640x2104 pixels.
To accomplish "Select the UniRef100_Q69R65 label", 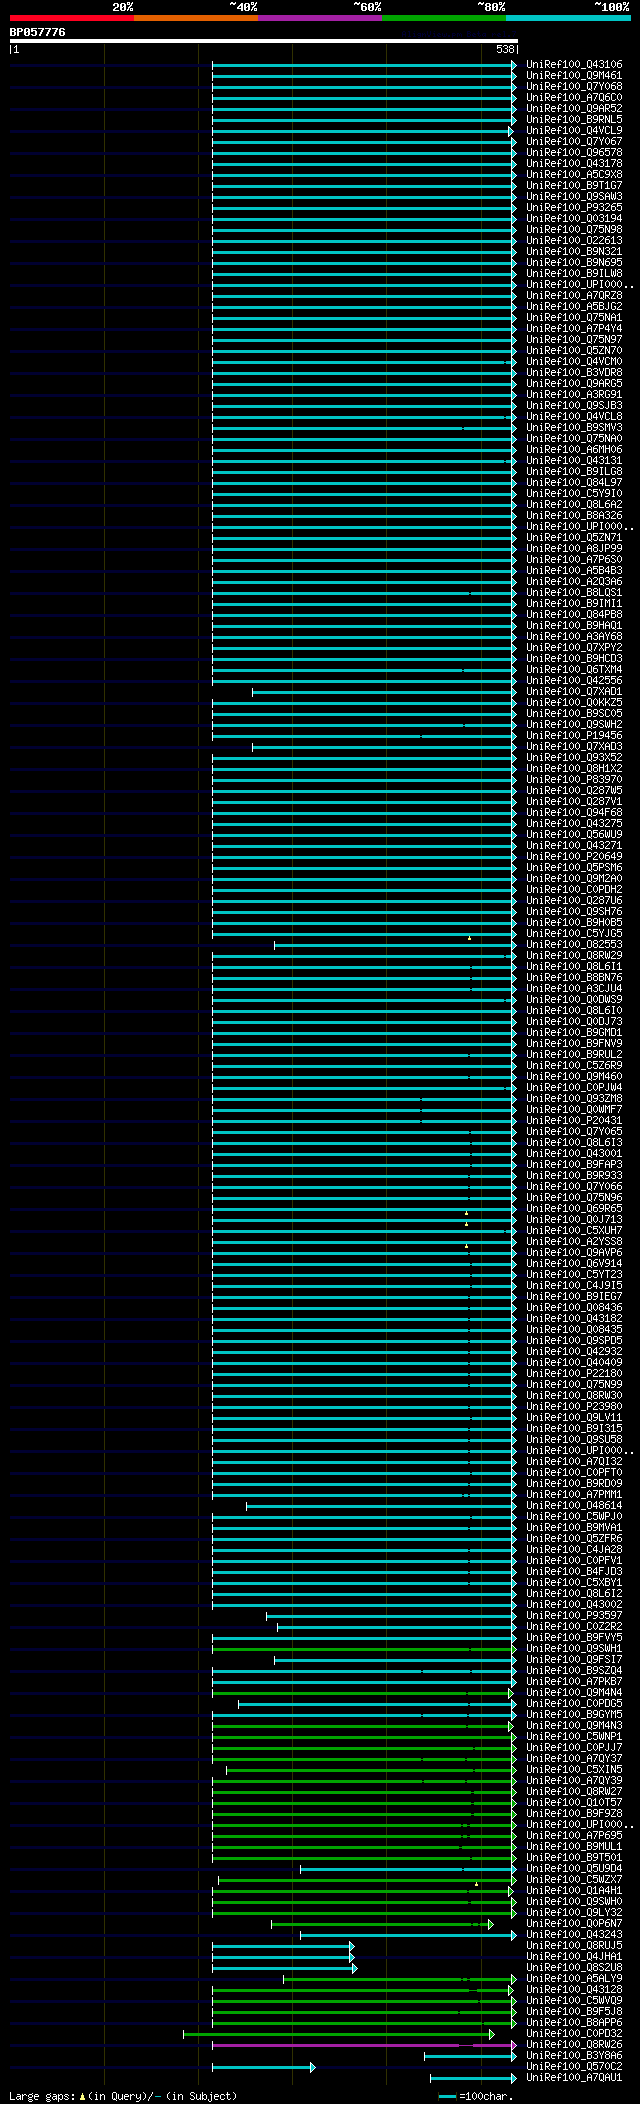I will [x=574, y=1209].
